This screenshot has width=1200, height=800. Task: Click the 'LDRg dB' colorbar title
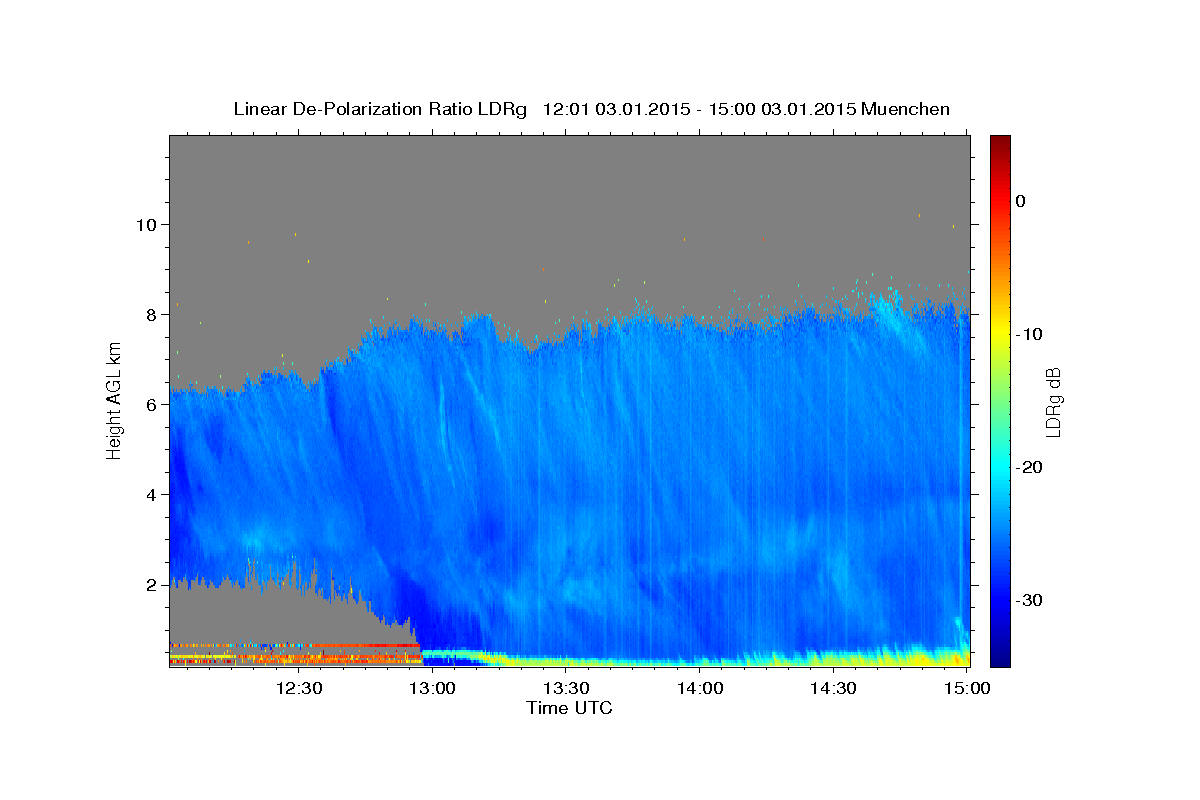1053,401
